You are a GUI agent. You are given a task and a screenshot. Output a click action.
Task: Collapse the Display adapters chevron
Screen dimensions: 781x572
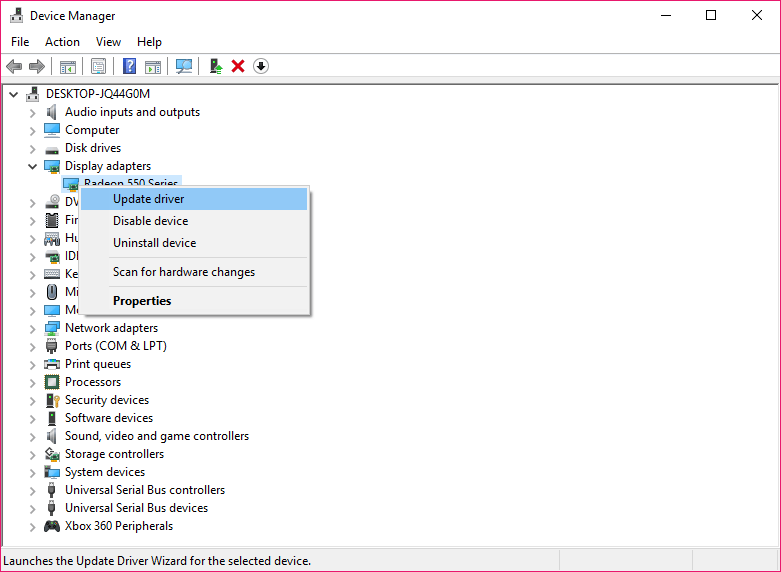(x=32, y=166)
